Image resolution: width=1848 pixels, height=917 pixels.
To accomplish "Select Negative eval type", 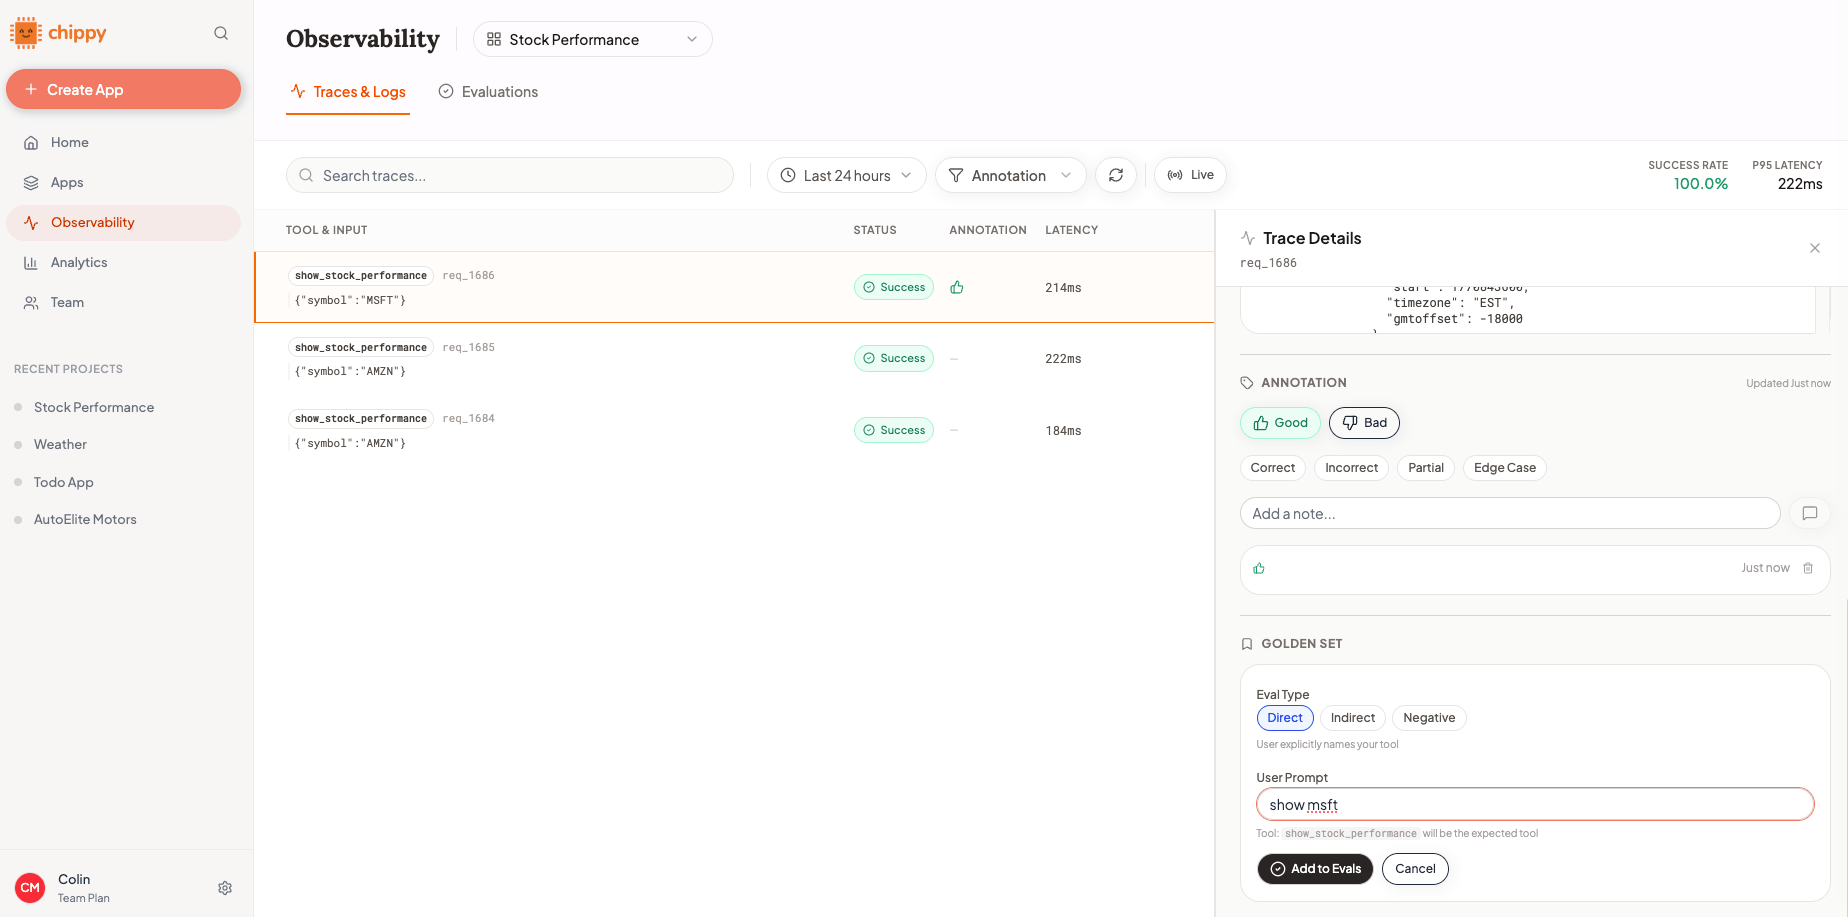I will [x=1429, y=718].
